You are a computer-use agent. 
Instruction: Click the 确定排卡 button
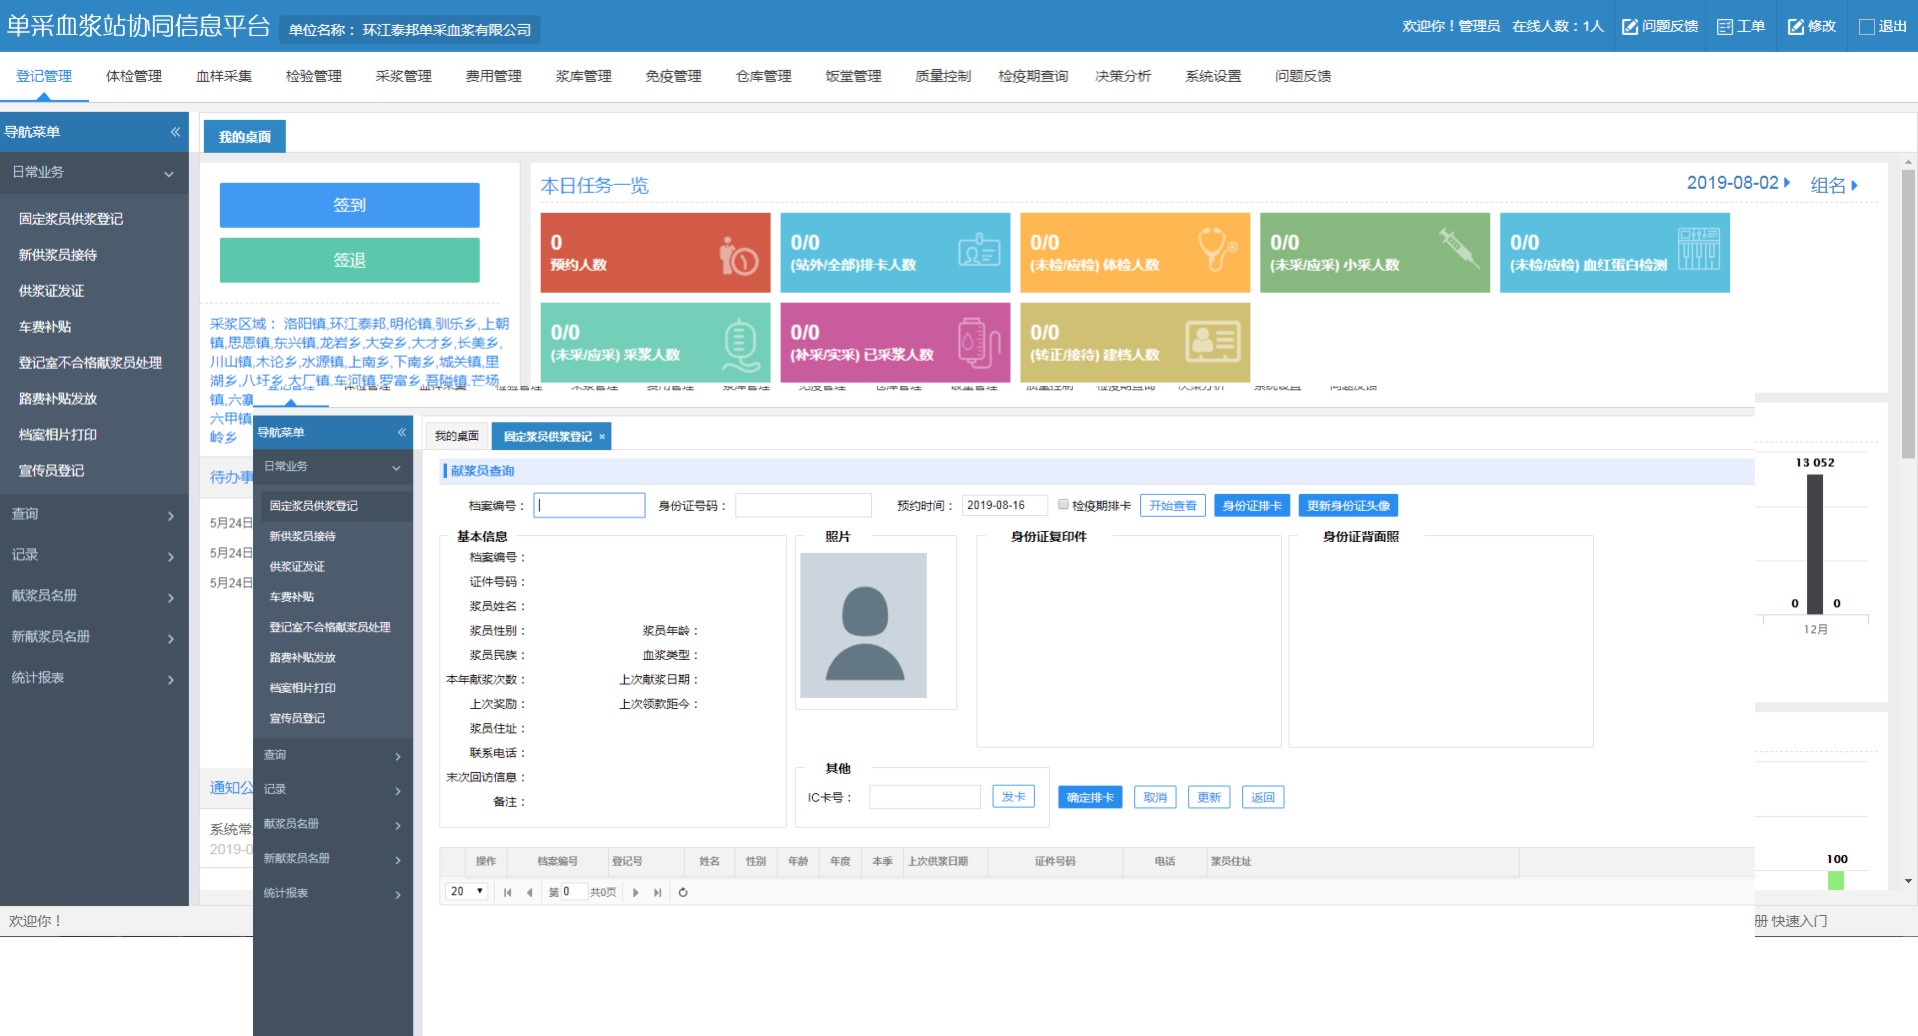click(1090, 797)
